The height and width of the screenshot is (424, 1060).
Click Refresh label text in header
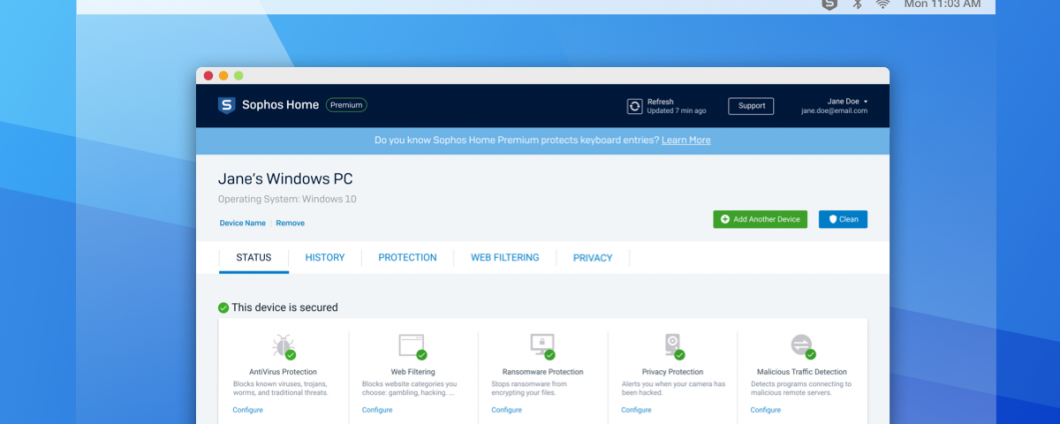point(660,101)
